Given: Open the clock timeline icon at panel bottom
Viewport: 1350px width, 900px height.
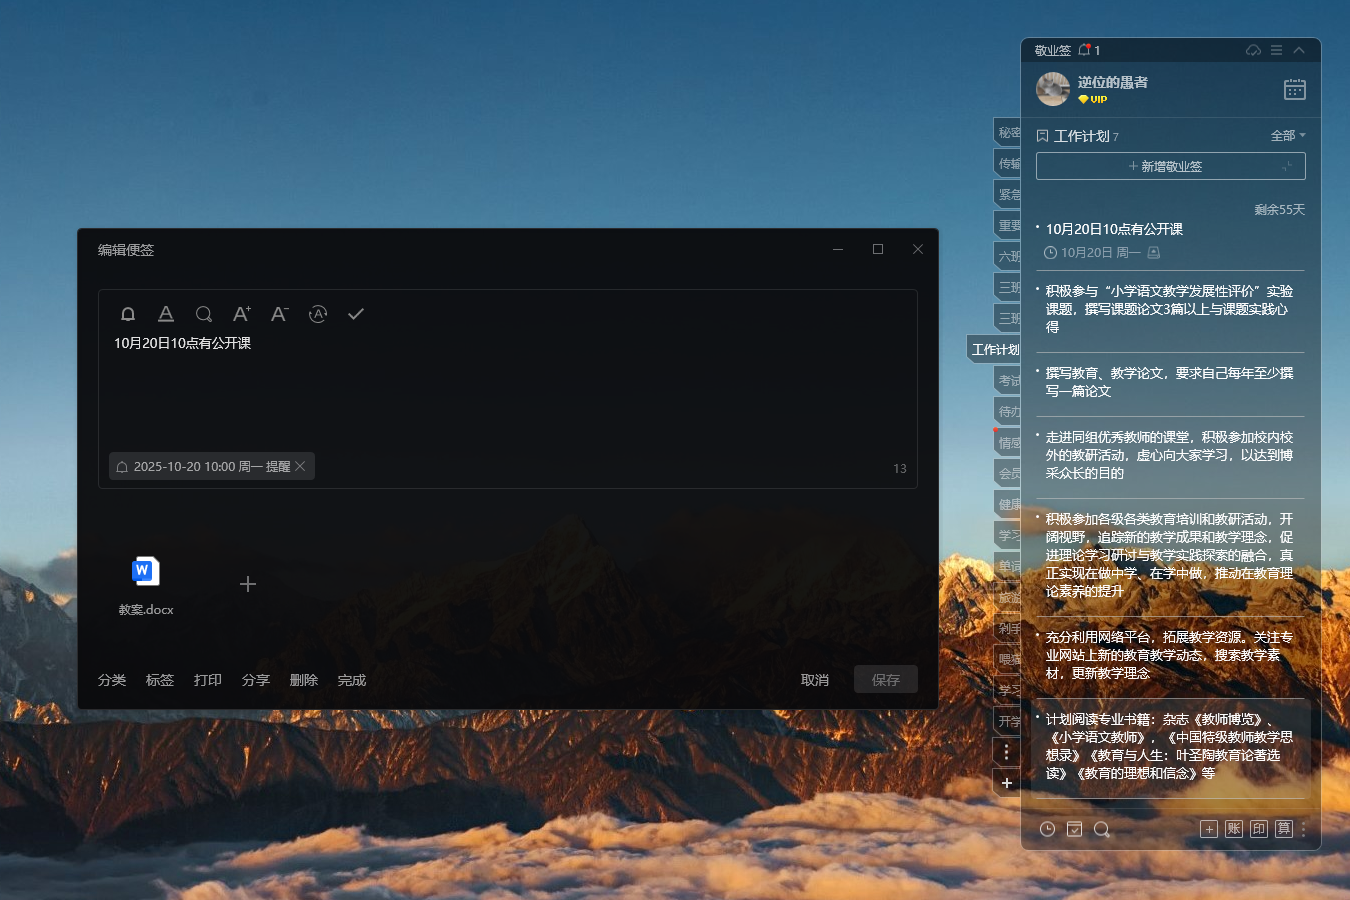Looking at the screenshot, I should point(1047,829).
